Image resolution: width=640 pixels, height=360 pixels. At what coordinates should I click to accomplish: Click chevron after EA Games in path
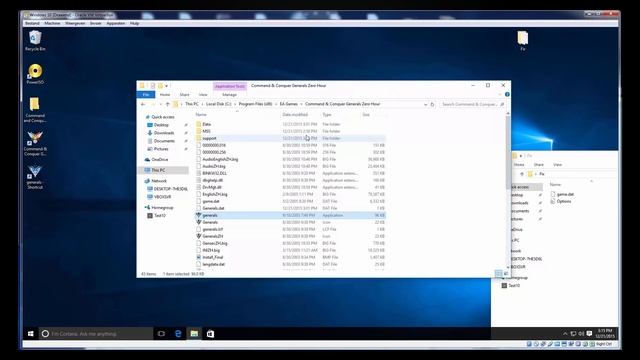(301, 104)
